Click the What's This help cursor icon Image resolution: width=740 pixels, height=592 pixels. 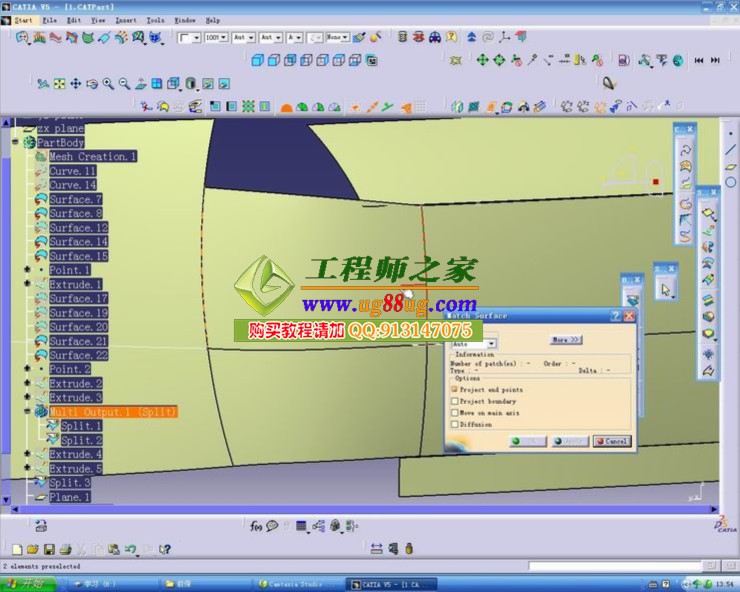pyautogui.click(x=164, y=549)
